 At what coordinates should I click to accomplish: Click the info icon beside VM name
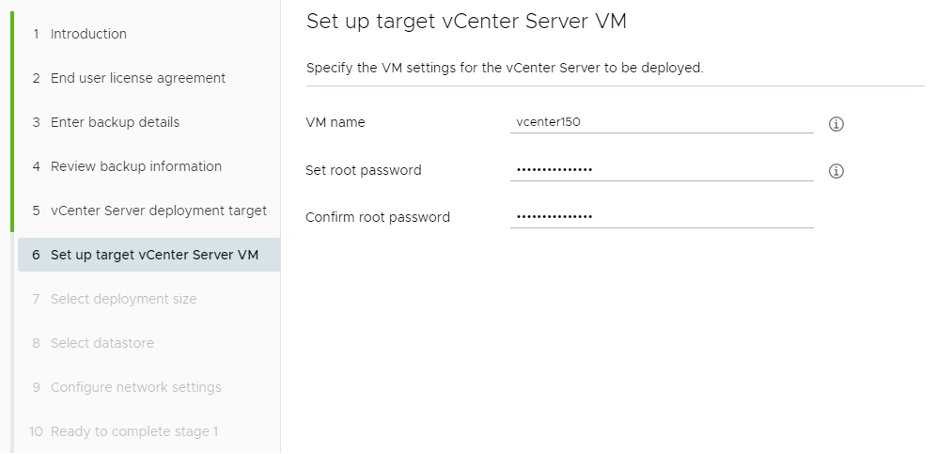(x=836, y=123)
